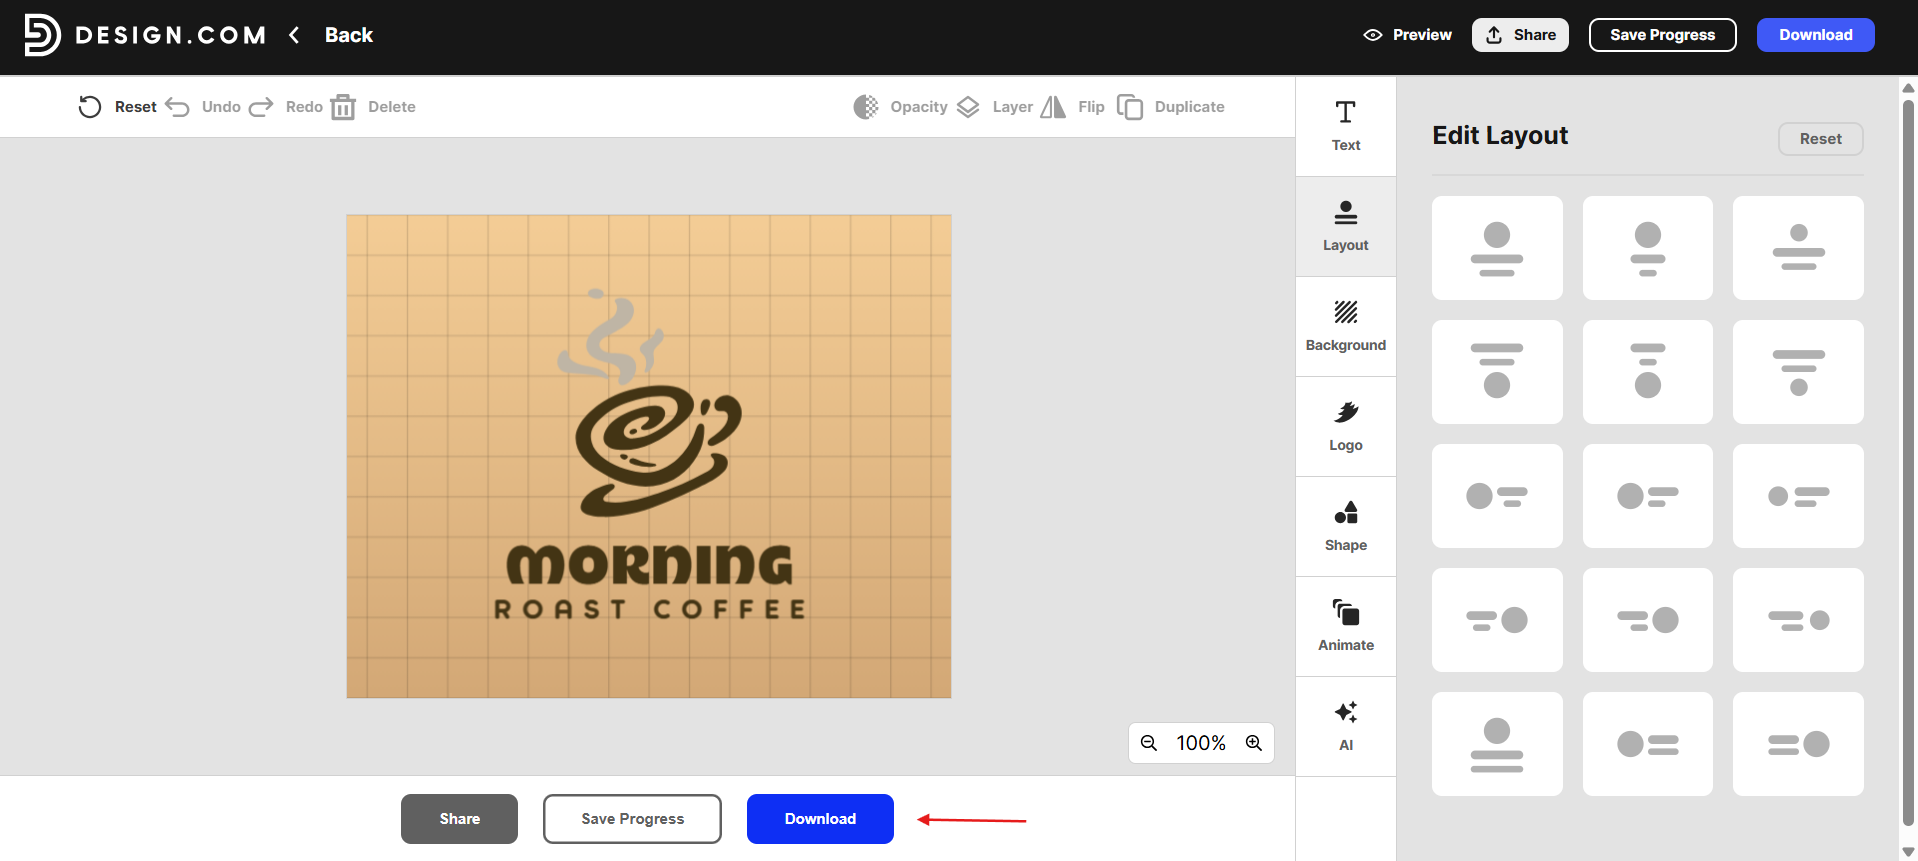This screenshot has width=1918, height=861.
Task: Choose layout with icon left, middle column, third row
Action: click(x=1648, y=496)
